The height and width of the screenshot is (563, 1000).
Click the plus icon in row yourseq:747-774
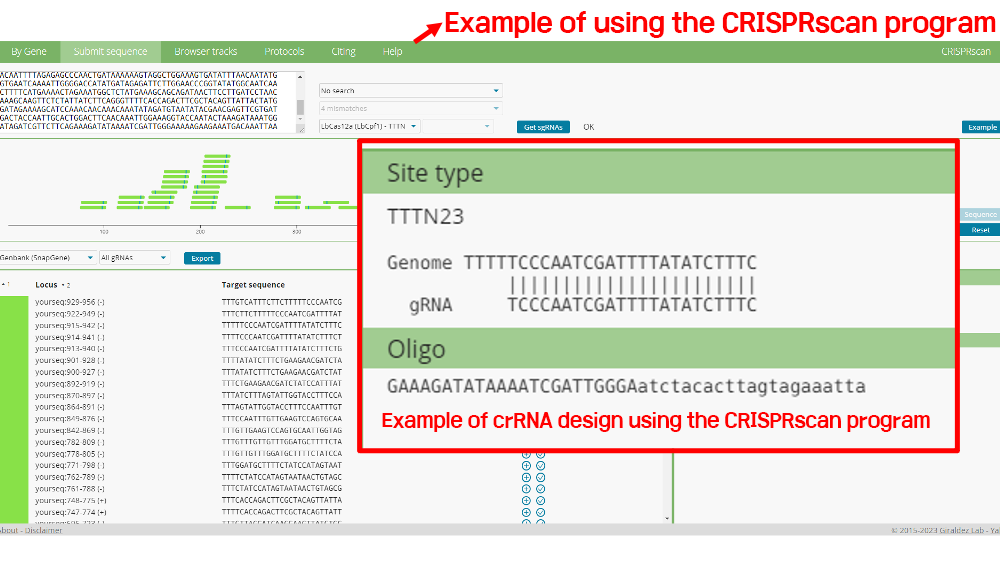[x=526, y=513]
